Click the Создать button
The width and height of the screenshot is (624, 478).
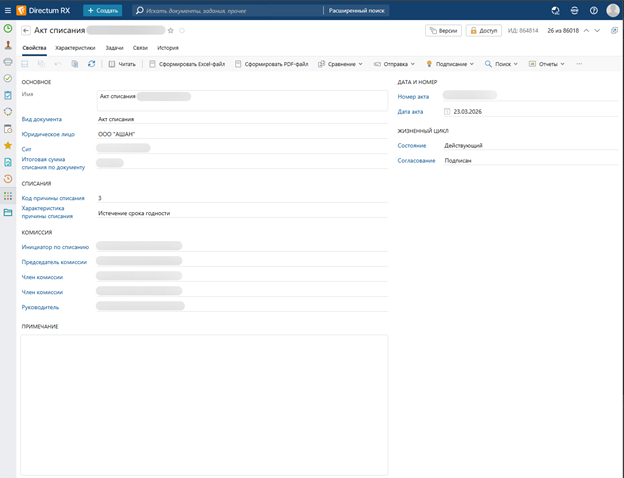103,10
